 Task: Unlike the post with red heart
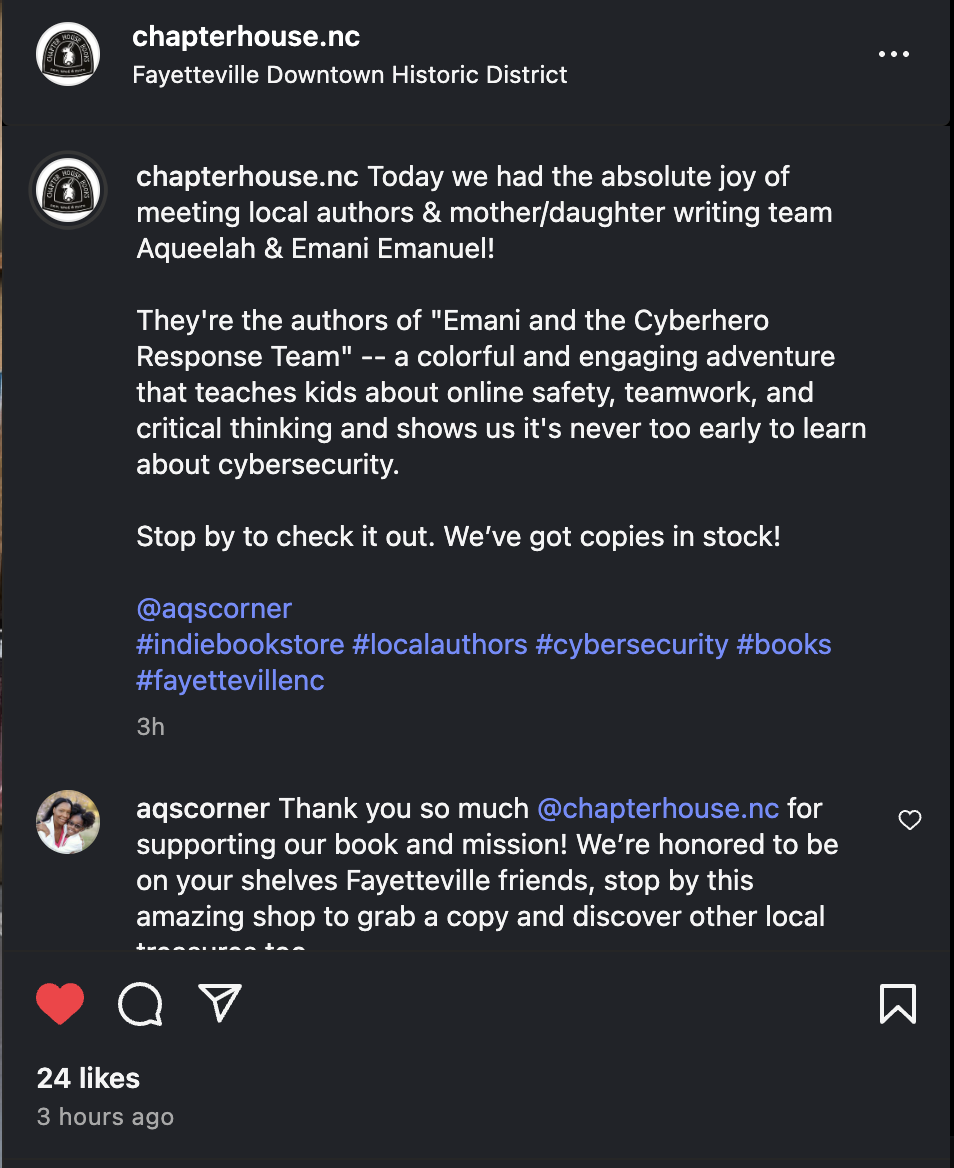point(60,1003)
